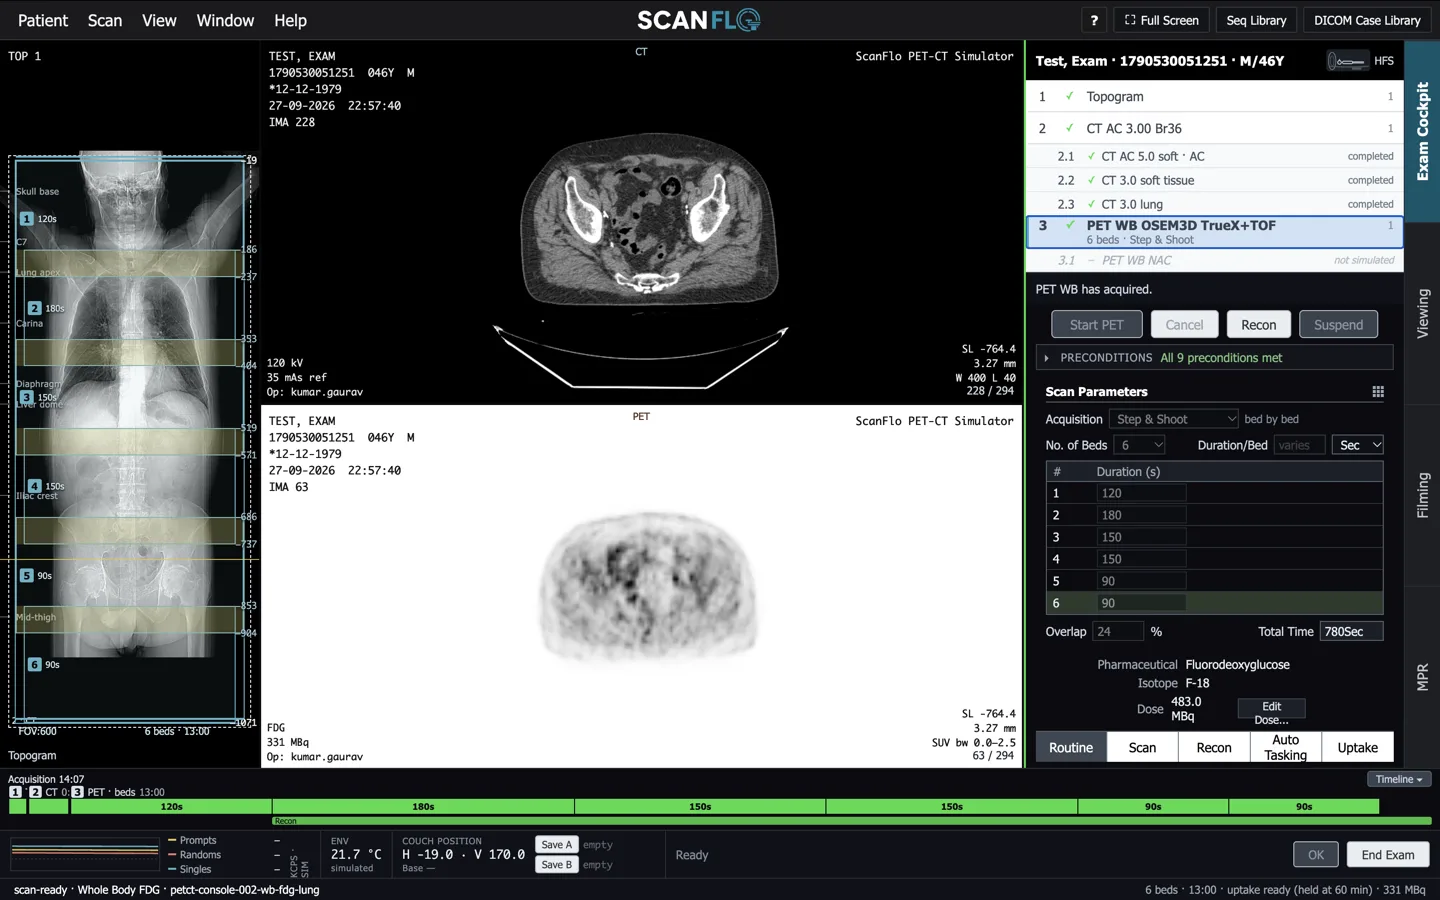Click the Singles legend entry
1440x900 pixels.
[189, 869]
